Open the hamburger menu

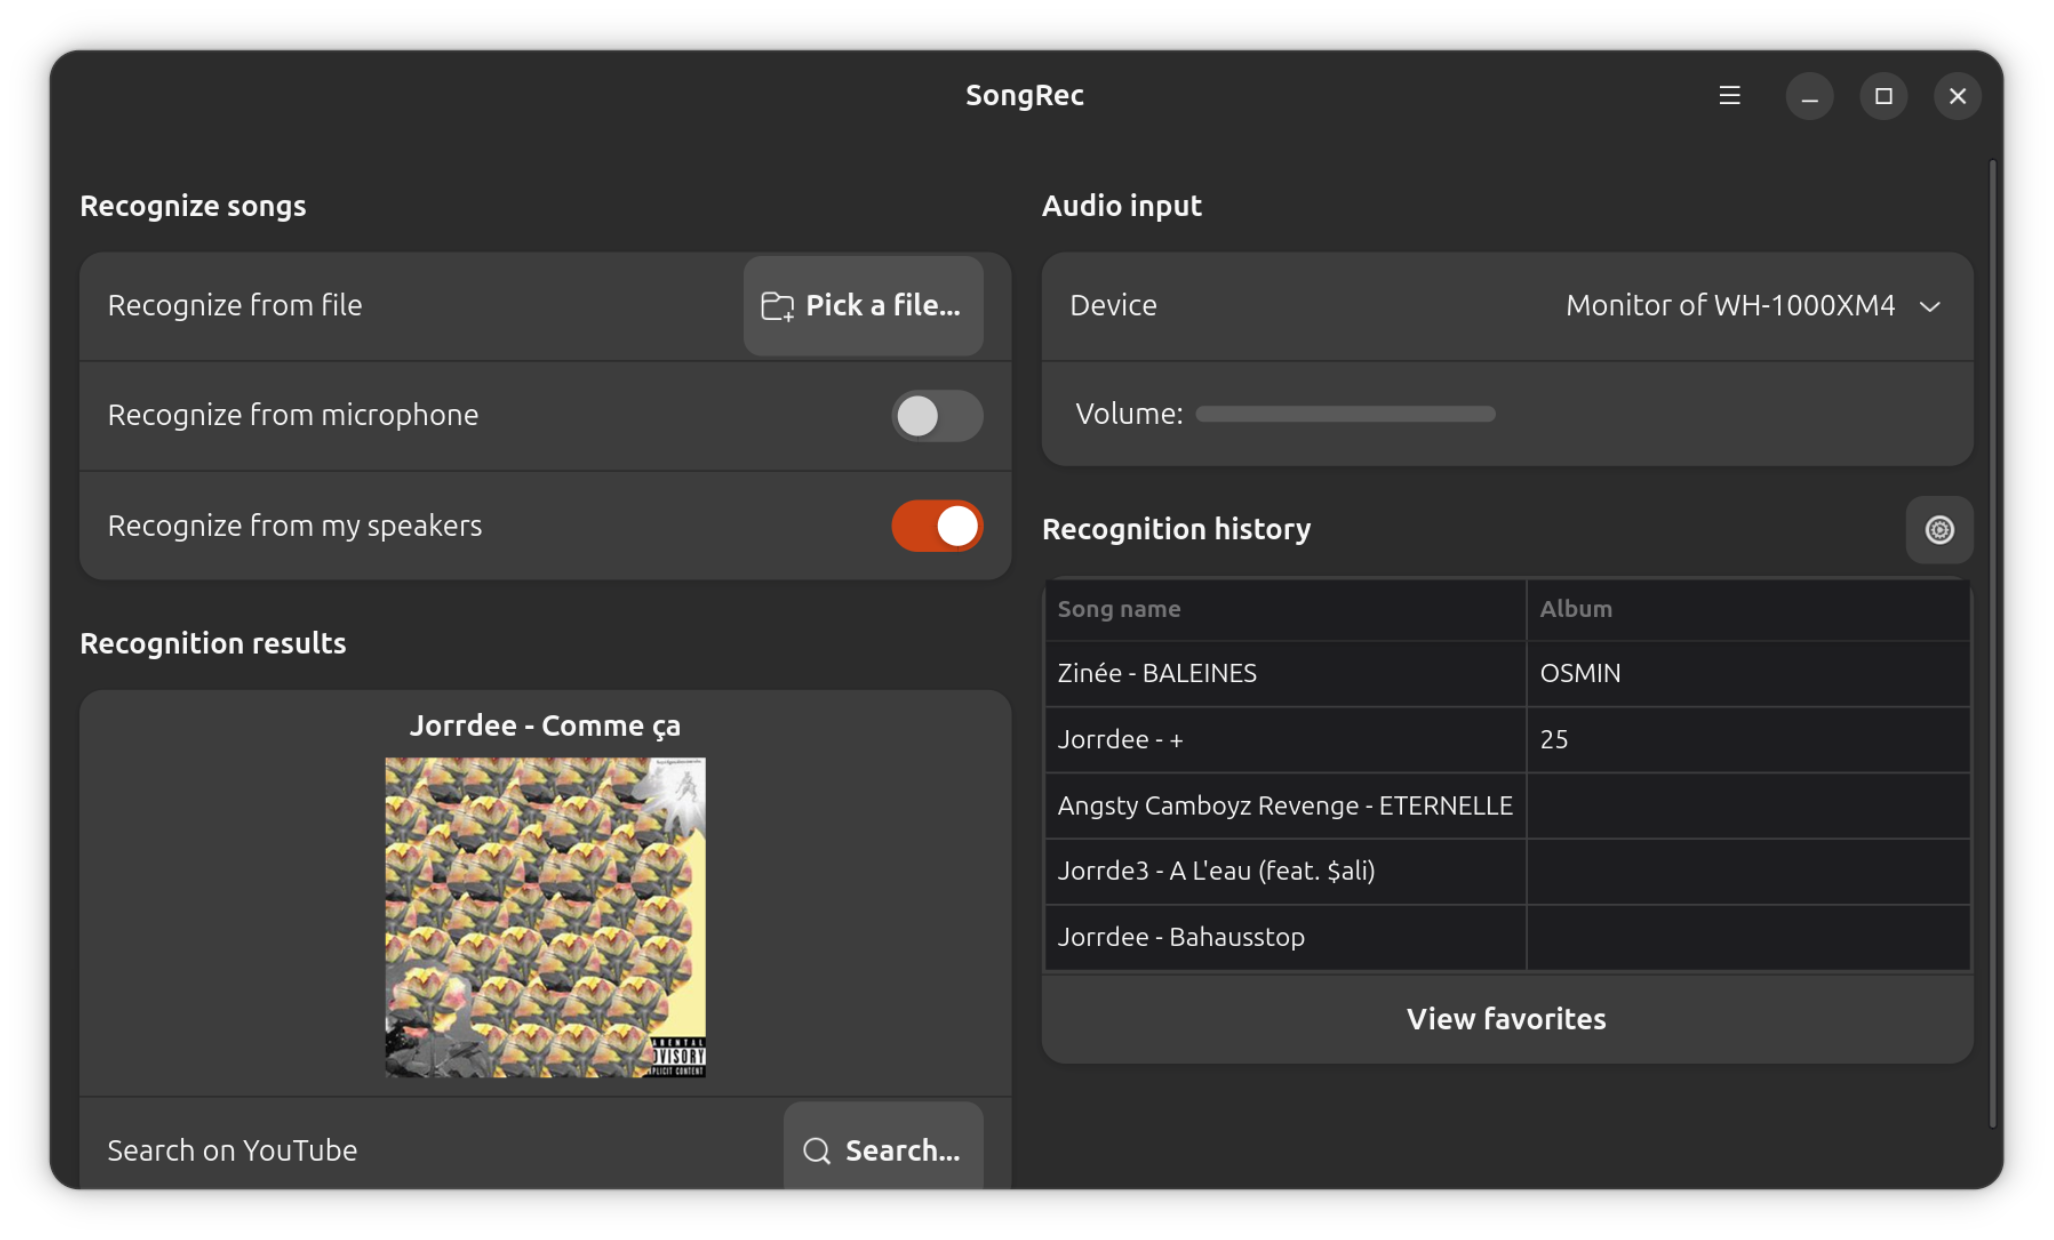coord(1729,96)
